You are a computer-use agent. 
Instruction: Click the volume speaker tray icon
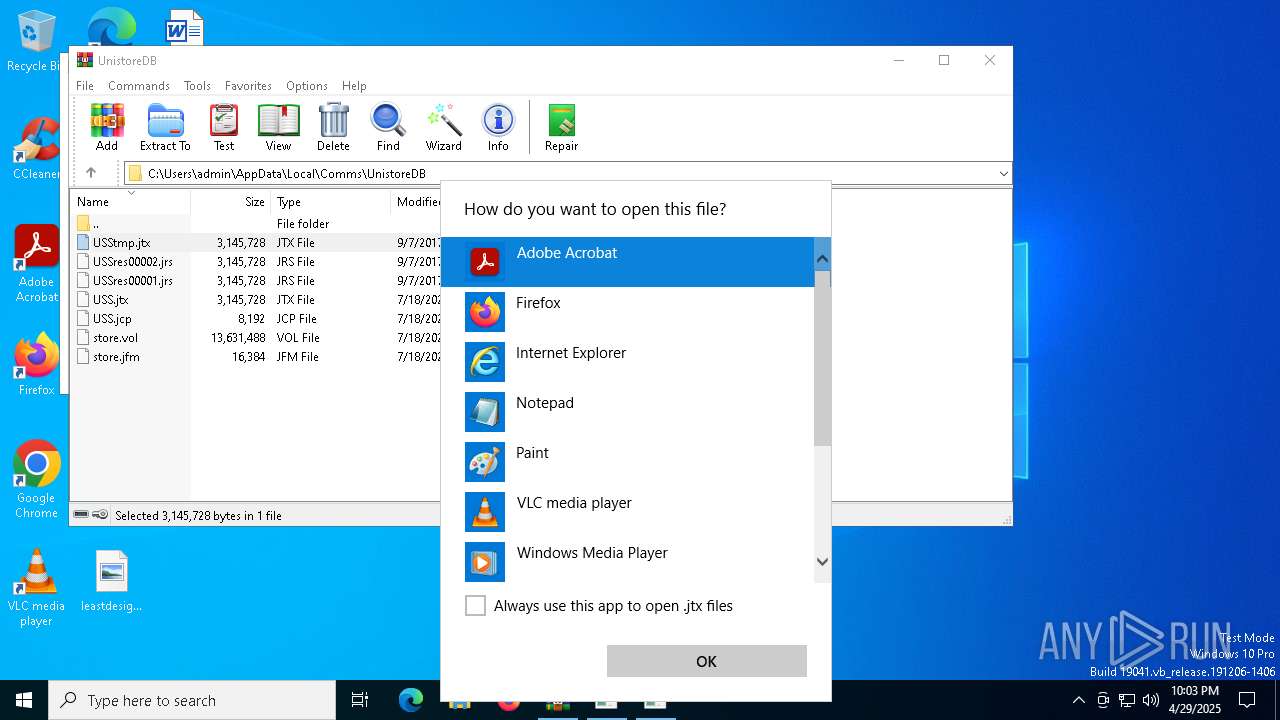point(1151,700)
